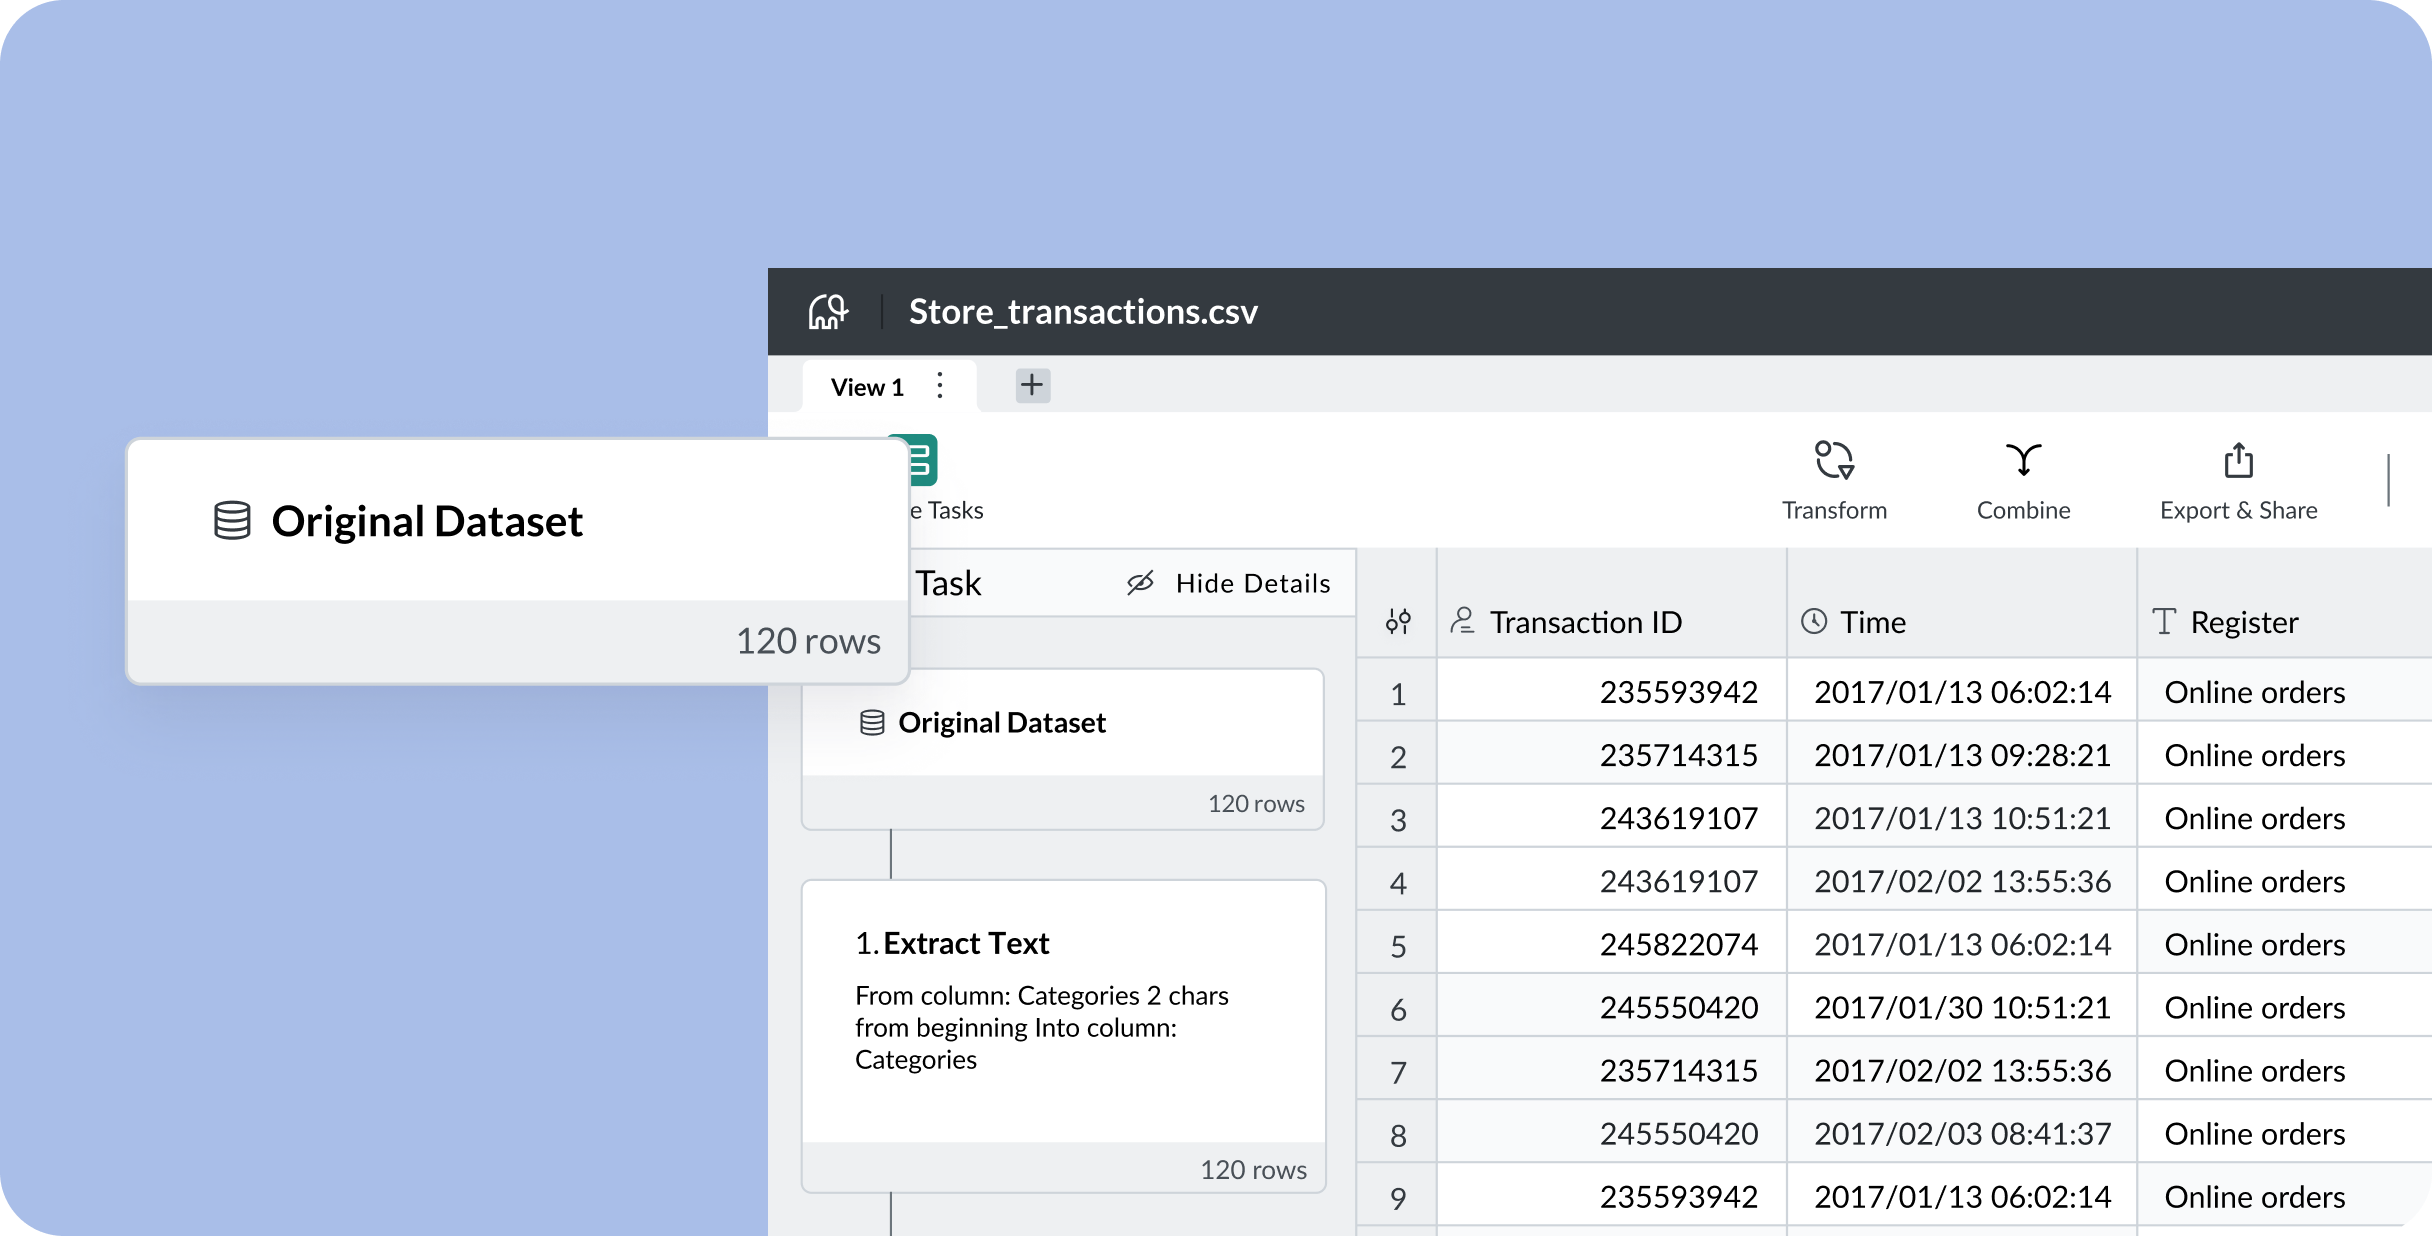The image size is (2432, 1236).
Task: Click the Time column clock icon
Action: (1813, 621)
